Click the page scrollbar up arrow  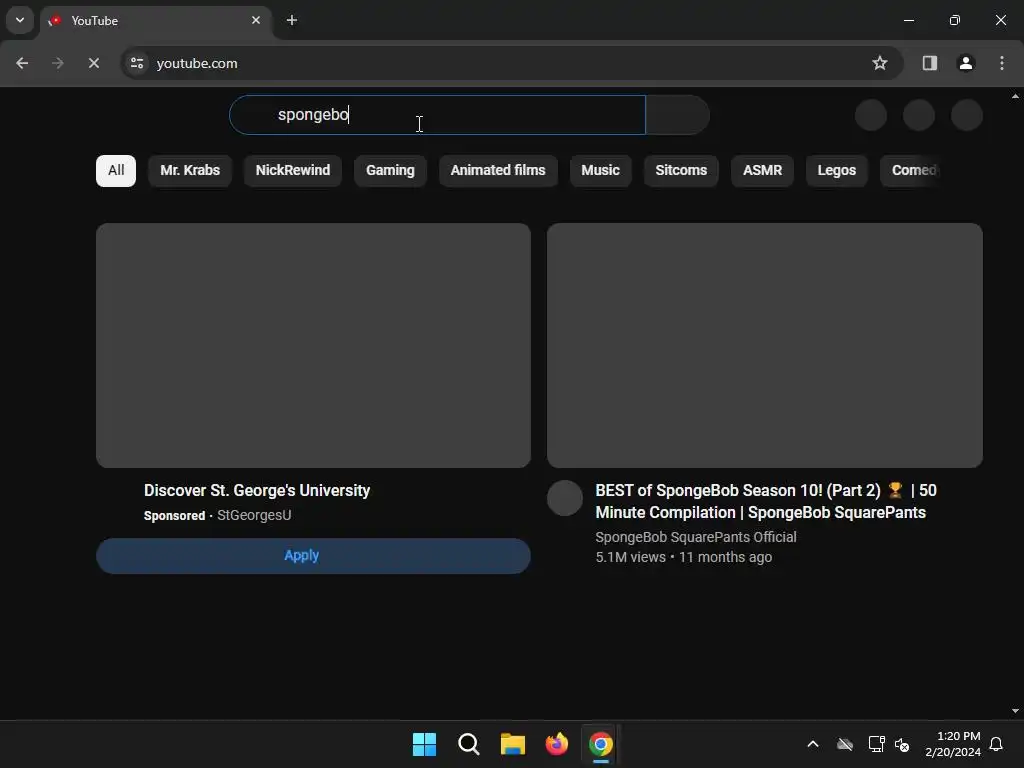[1015, 96]
